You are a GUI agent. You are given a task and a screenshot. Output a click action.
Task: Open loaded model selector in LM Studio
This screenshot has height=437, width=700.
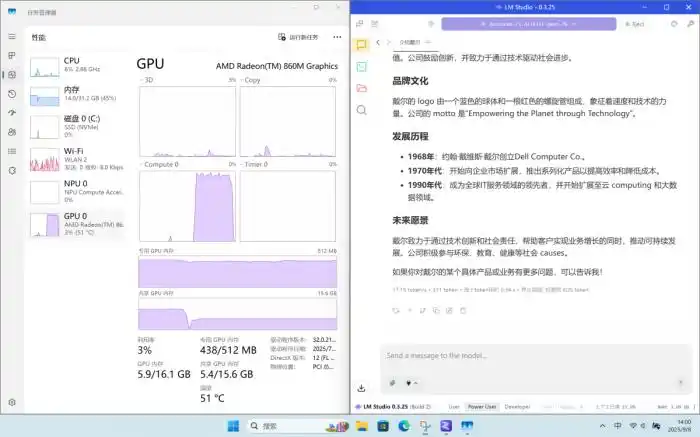click(529, 24)
